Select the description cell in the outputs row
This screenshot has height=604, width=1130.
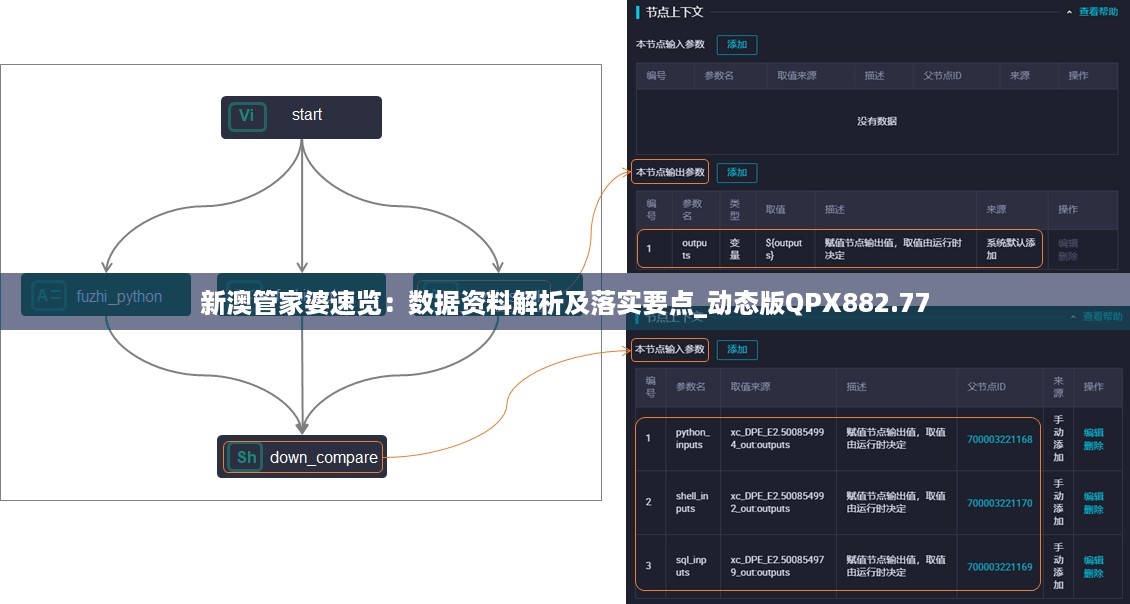pyautogui.click(x=895, y=249)
